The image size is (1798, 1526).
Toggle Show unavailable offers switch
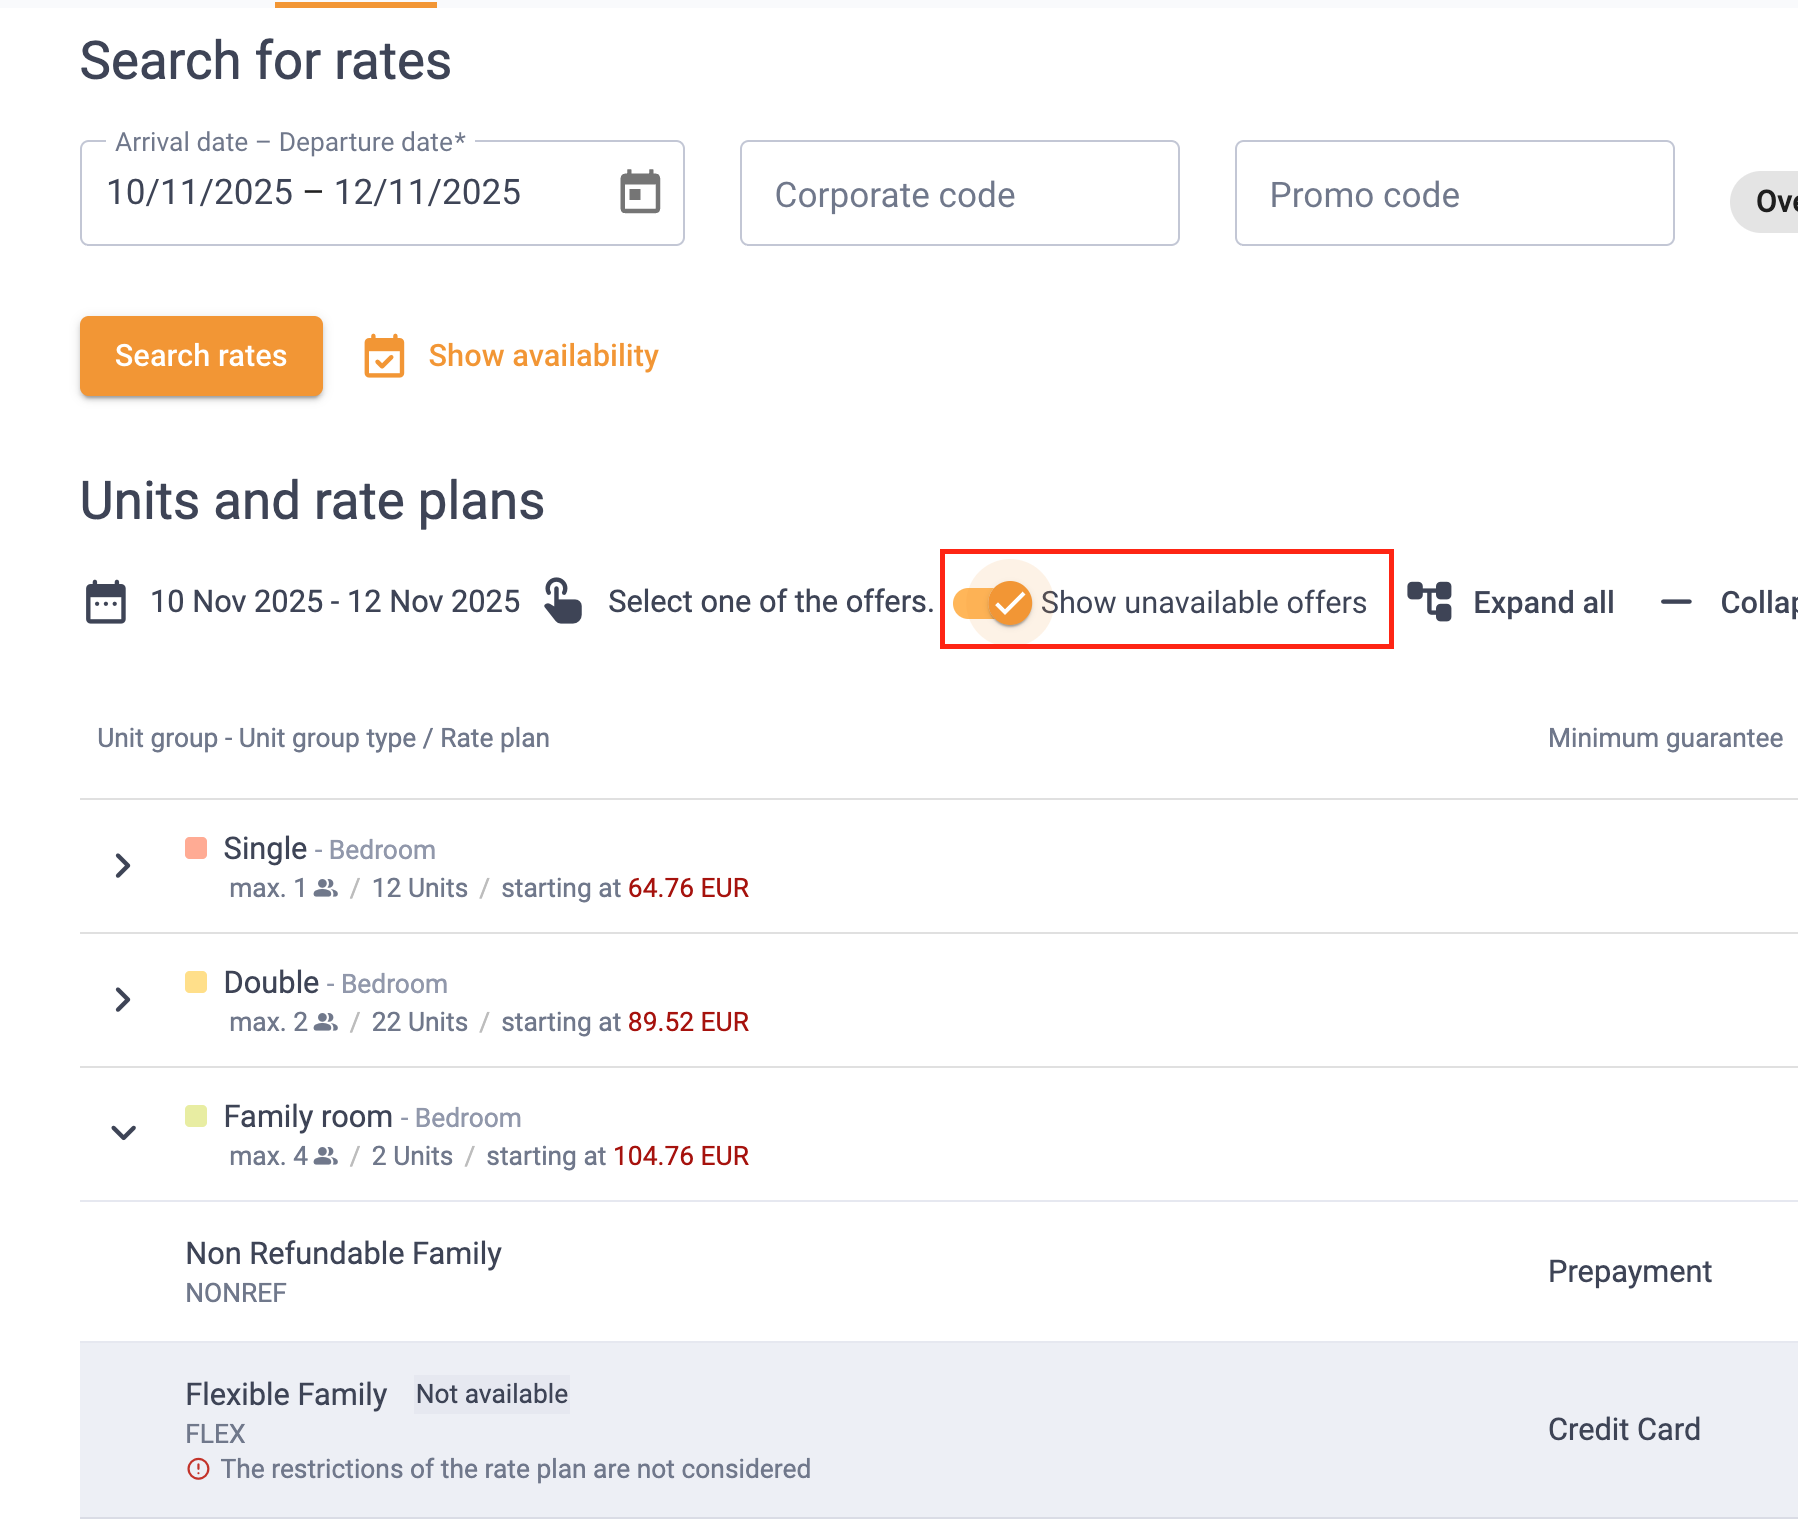992,603
